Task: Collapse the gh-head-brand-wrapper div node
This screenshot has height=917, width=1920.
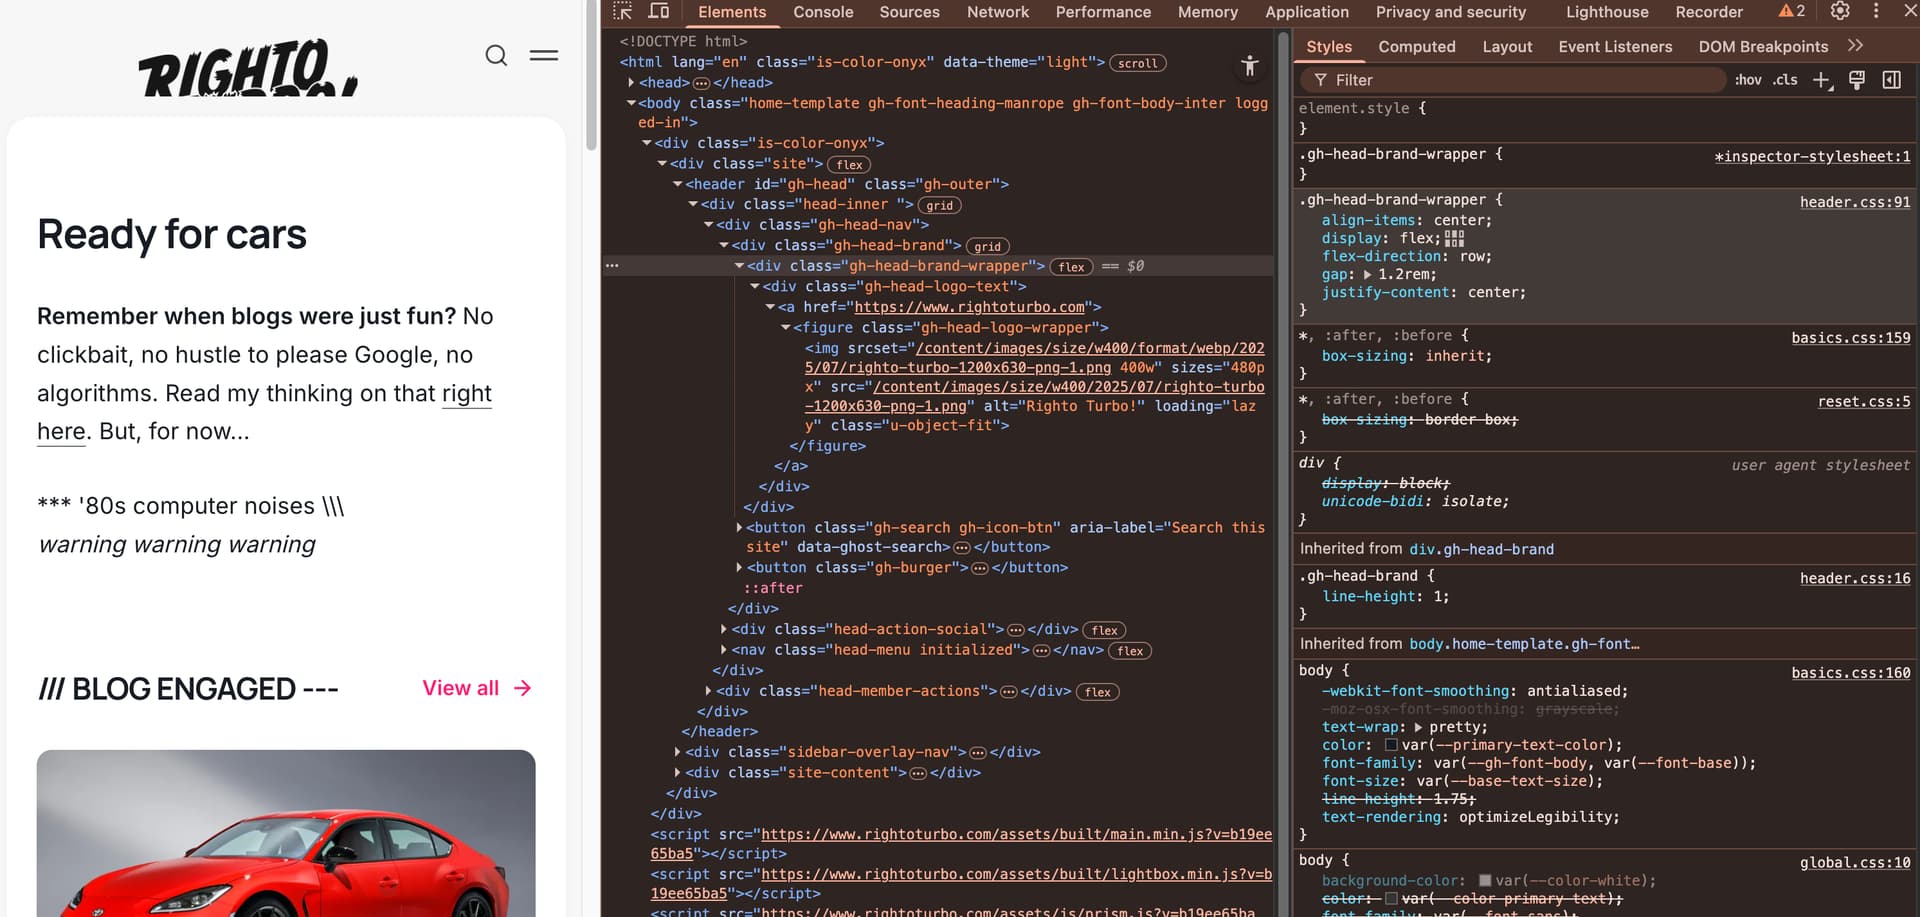Action: (x=739, y=266)
